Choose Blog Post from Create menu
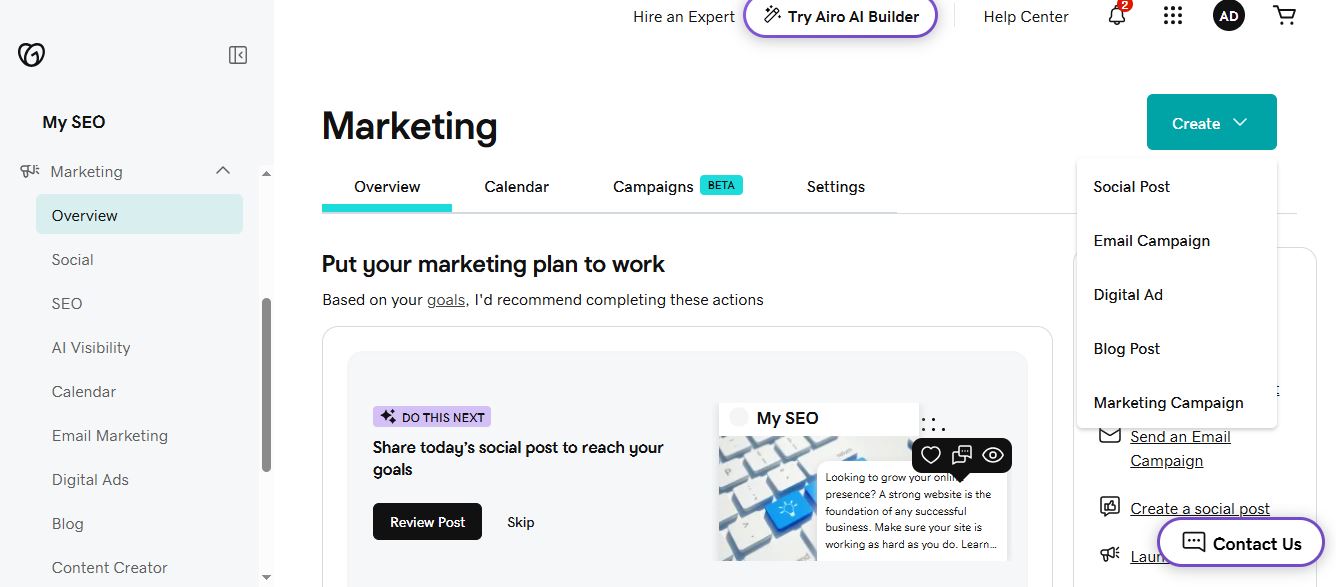1336x587 pixels. click(x=1177, y=349)
